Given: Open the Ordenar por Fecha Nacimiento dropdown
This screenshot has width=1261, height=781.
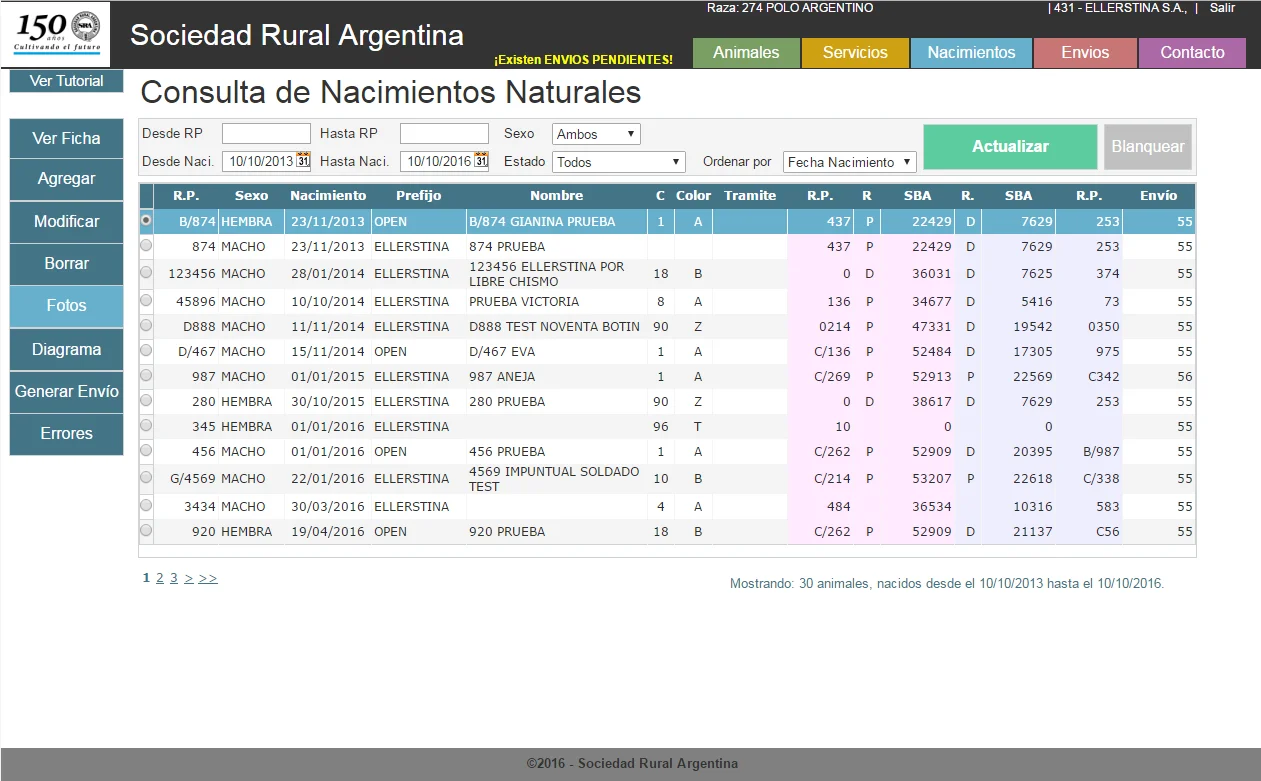Looking at the screenshot, I should 849,162.
